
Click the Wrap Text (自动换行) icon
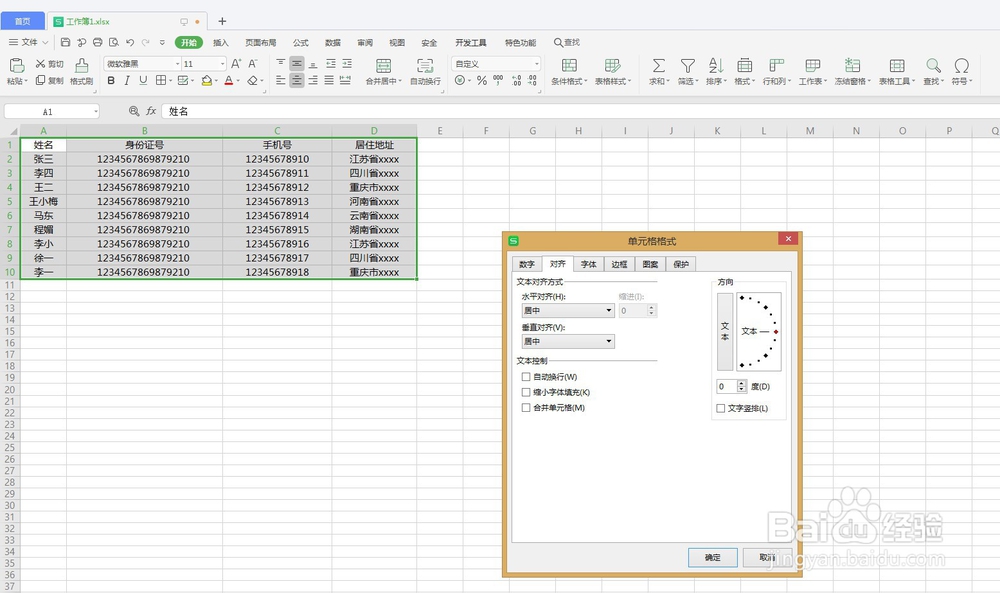[425, 66]
